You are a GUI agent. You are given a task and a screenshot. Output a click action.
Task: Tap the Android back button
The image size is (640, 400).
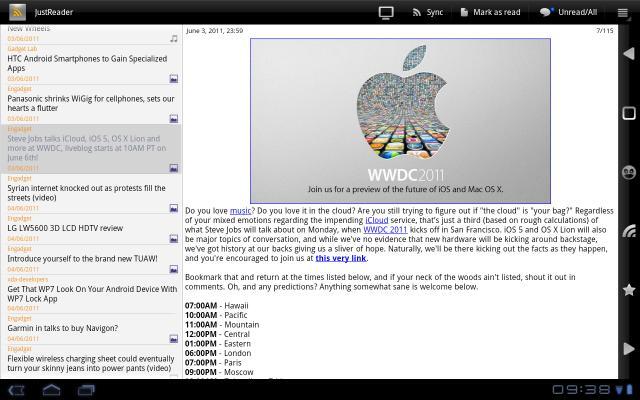pos(17,390)
